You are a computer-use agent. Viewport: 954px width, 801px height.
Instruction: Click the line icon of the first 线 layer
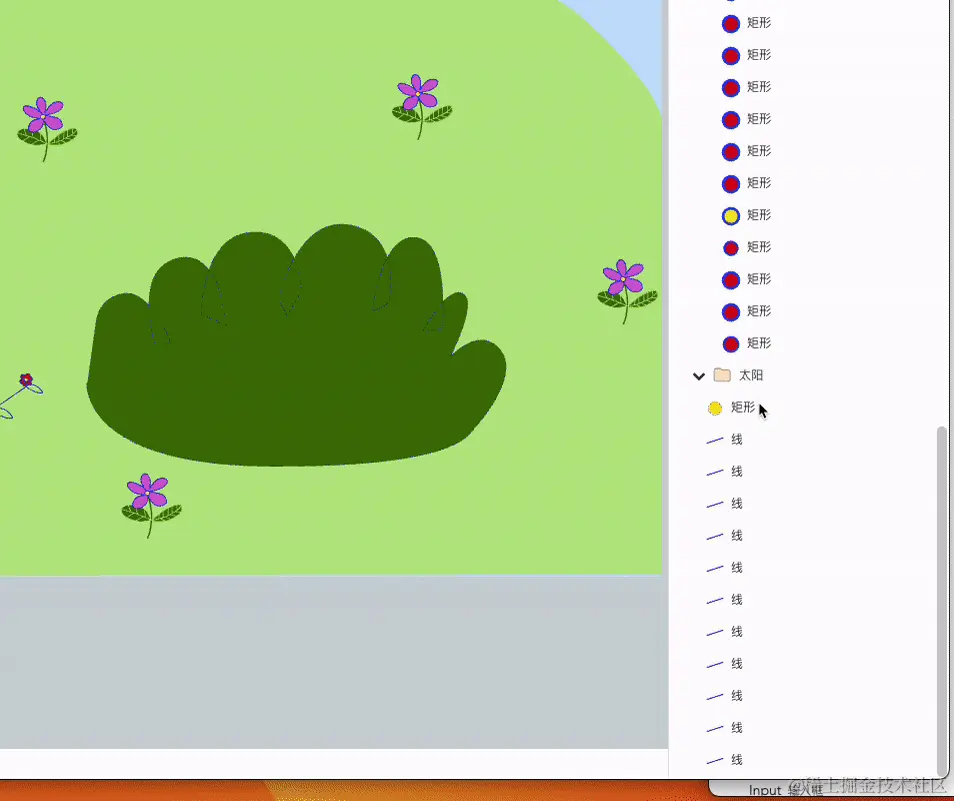coord(715,439)
